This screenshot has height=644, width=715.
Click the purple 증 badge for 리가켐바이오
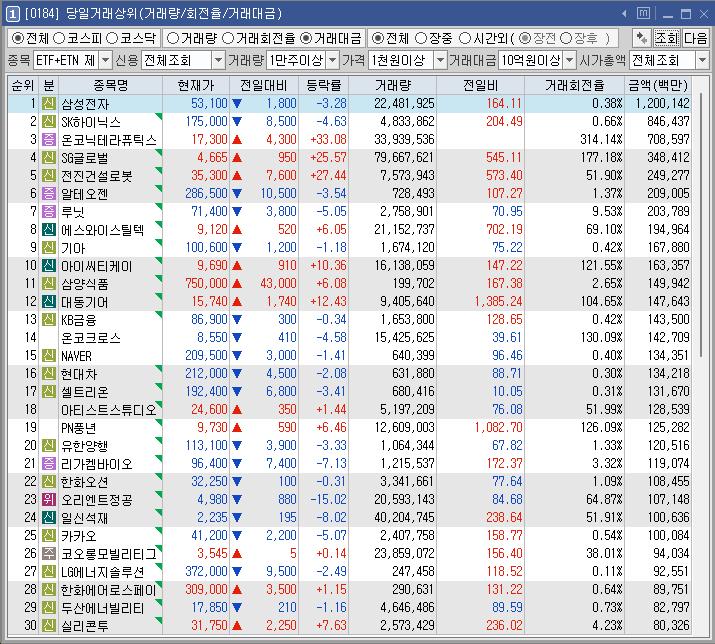[x=49, y=463]
